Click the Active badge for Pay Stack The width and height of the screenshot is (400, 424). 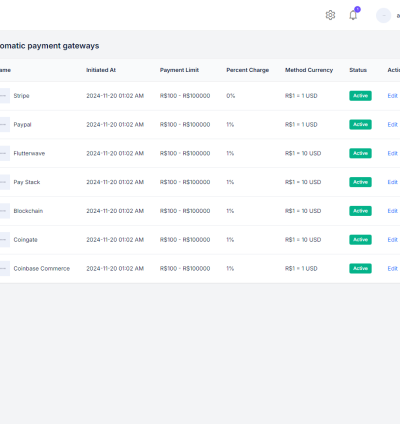click(x=360, y=182)
